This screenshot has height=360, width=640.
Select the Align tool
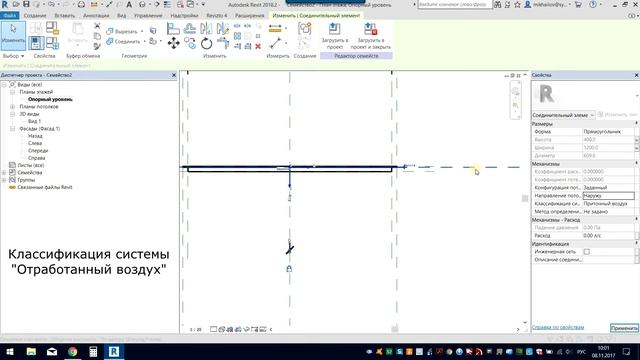pos(173,29)
